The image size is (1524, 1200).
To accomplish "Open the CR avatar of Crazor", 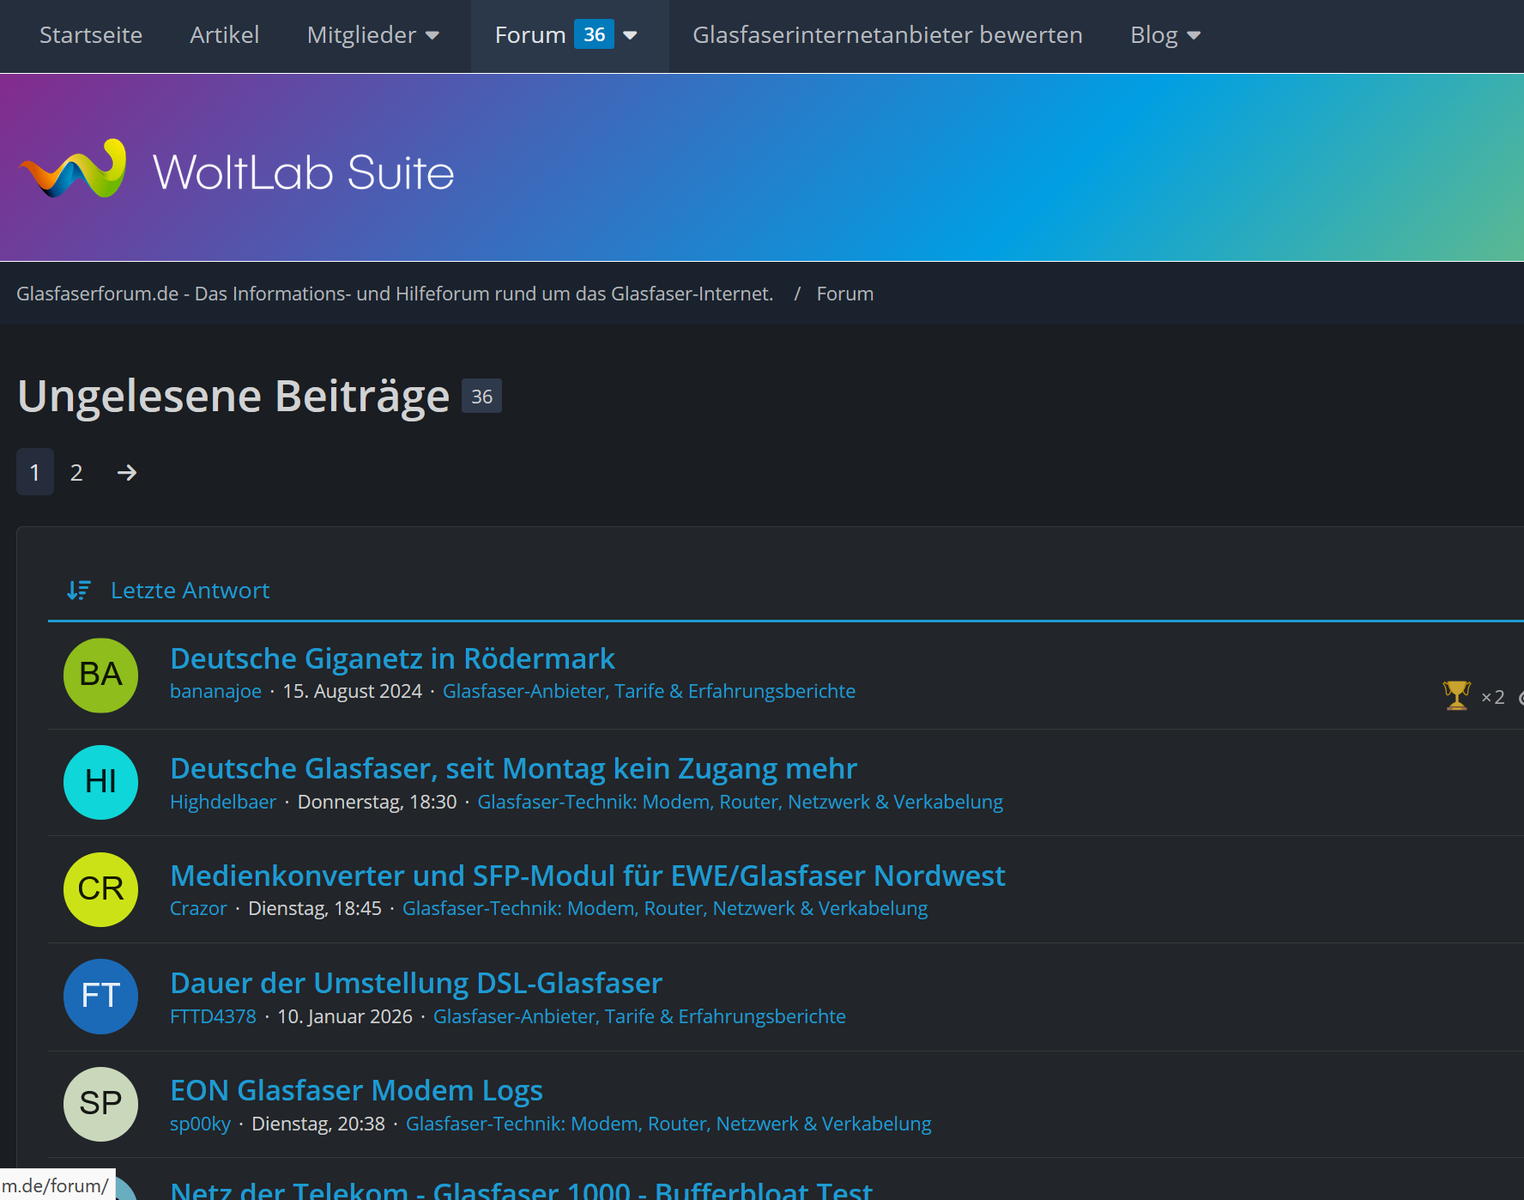I will pos(101,889).
